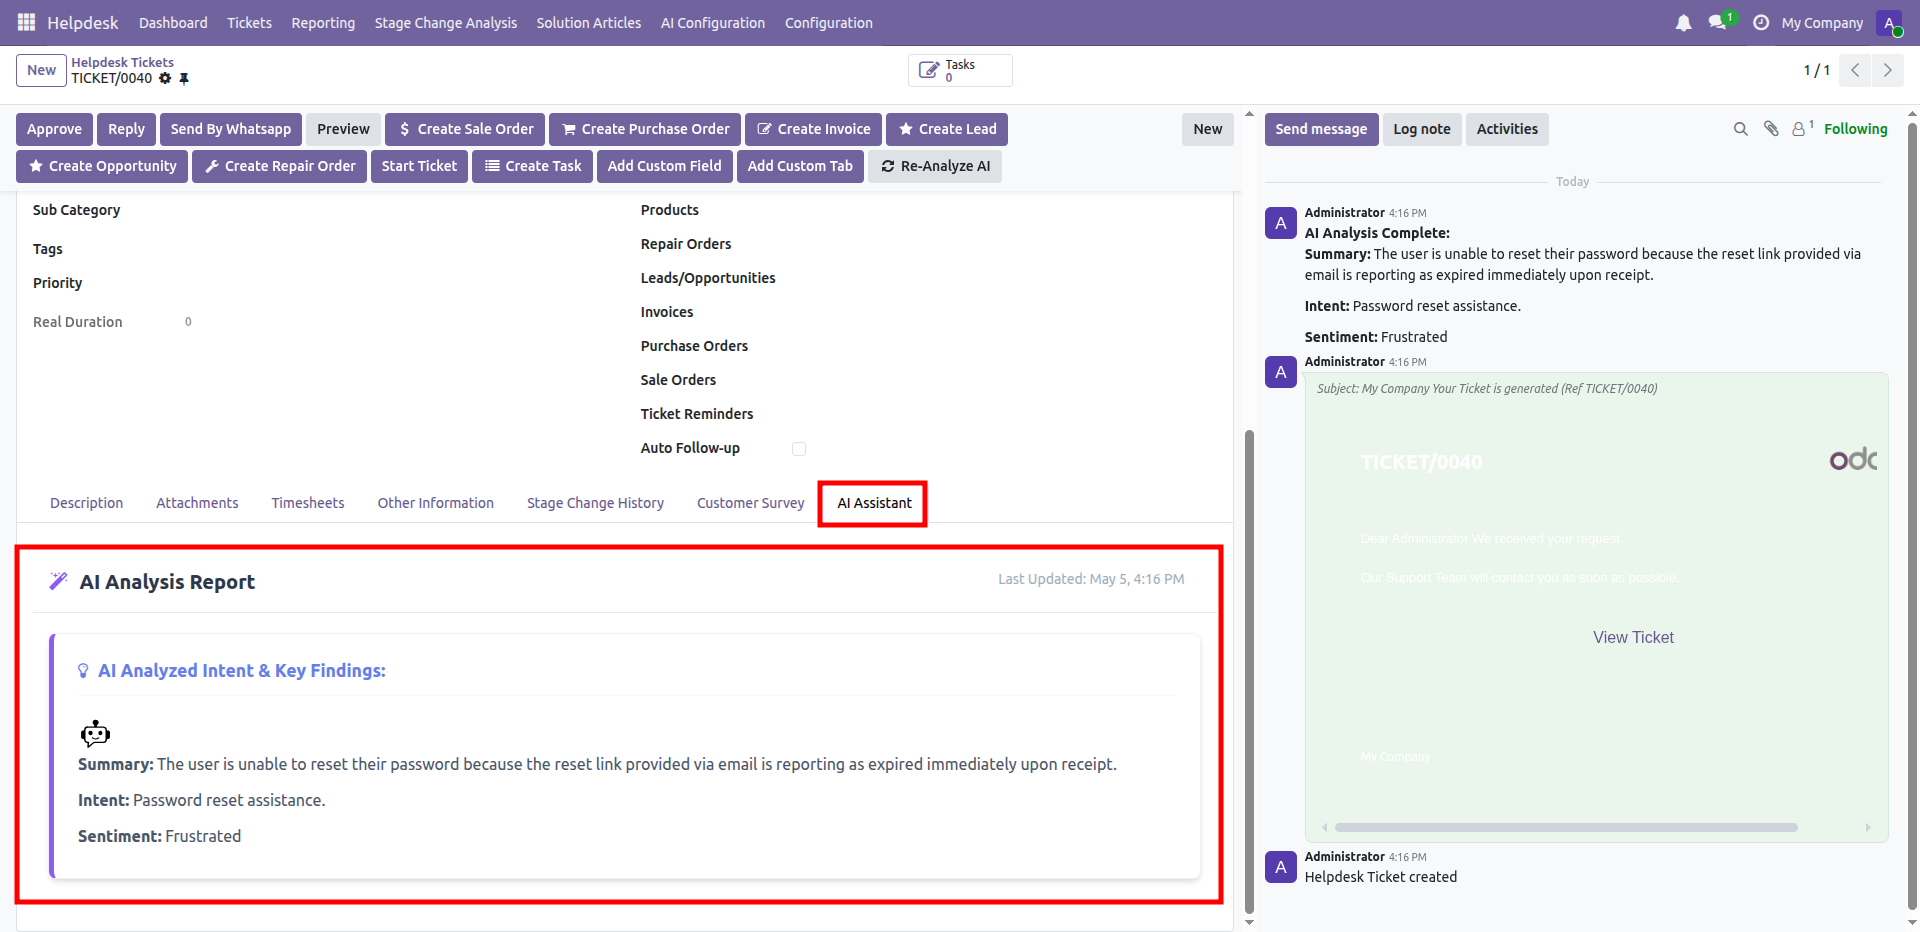Click Send By Whatsapp button

(231, 129)
